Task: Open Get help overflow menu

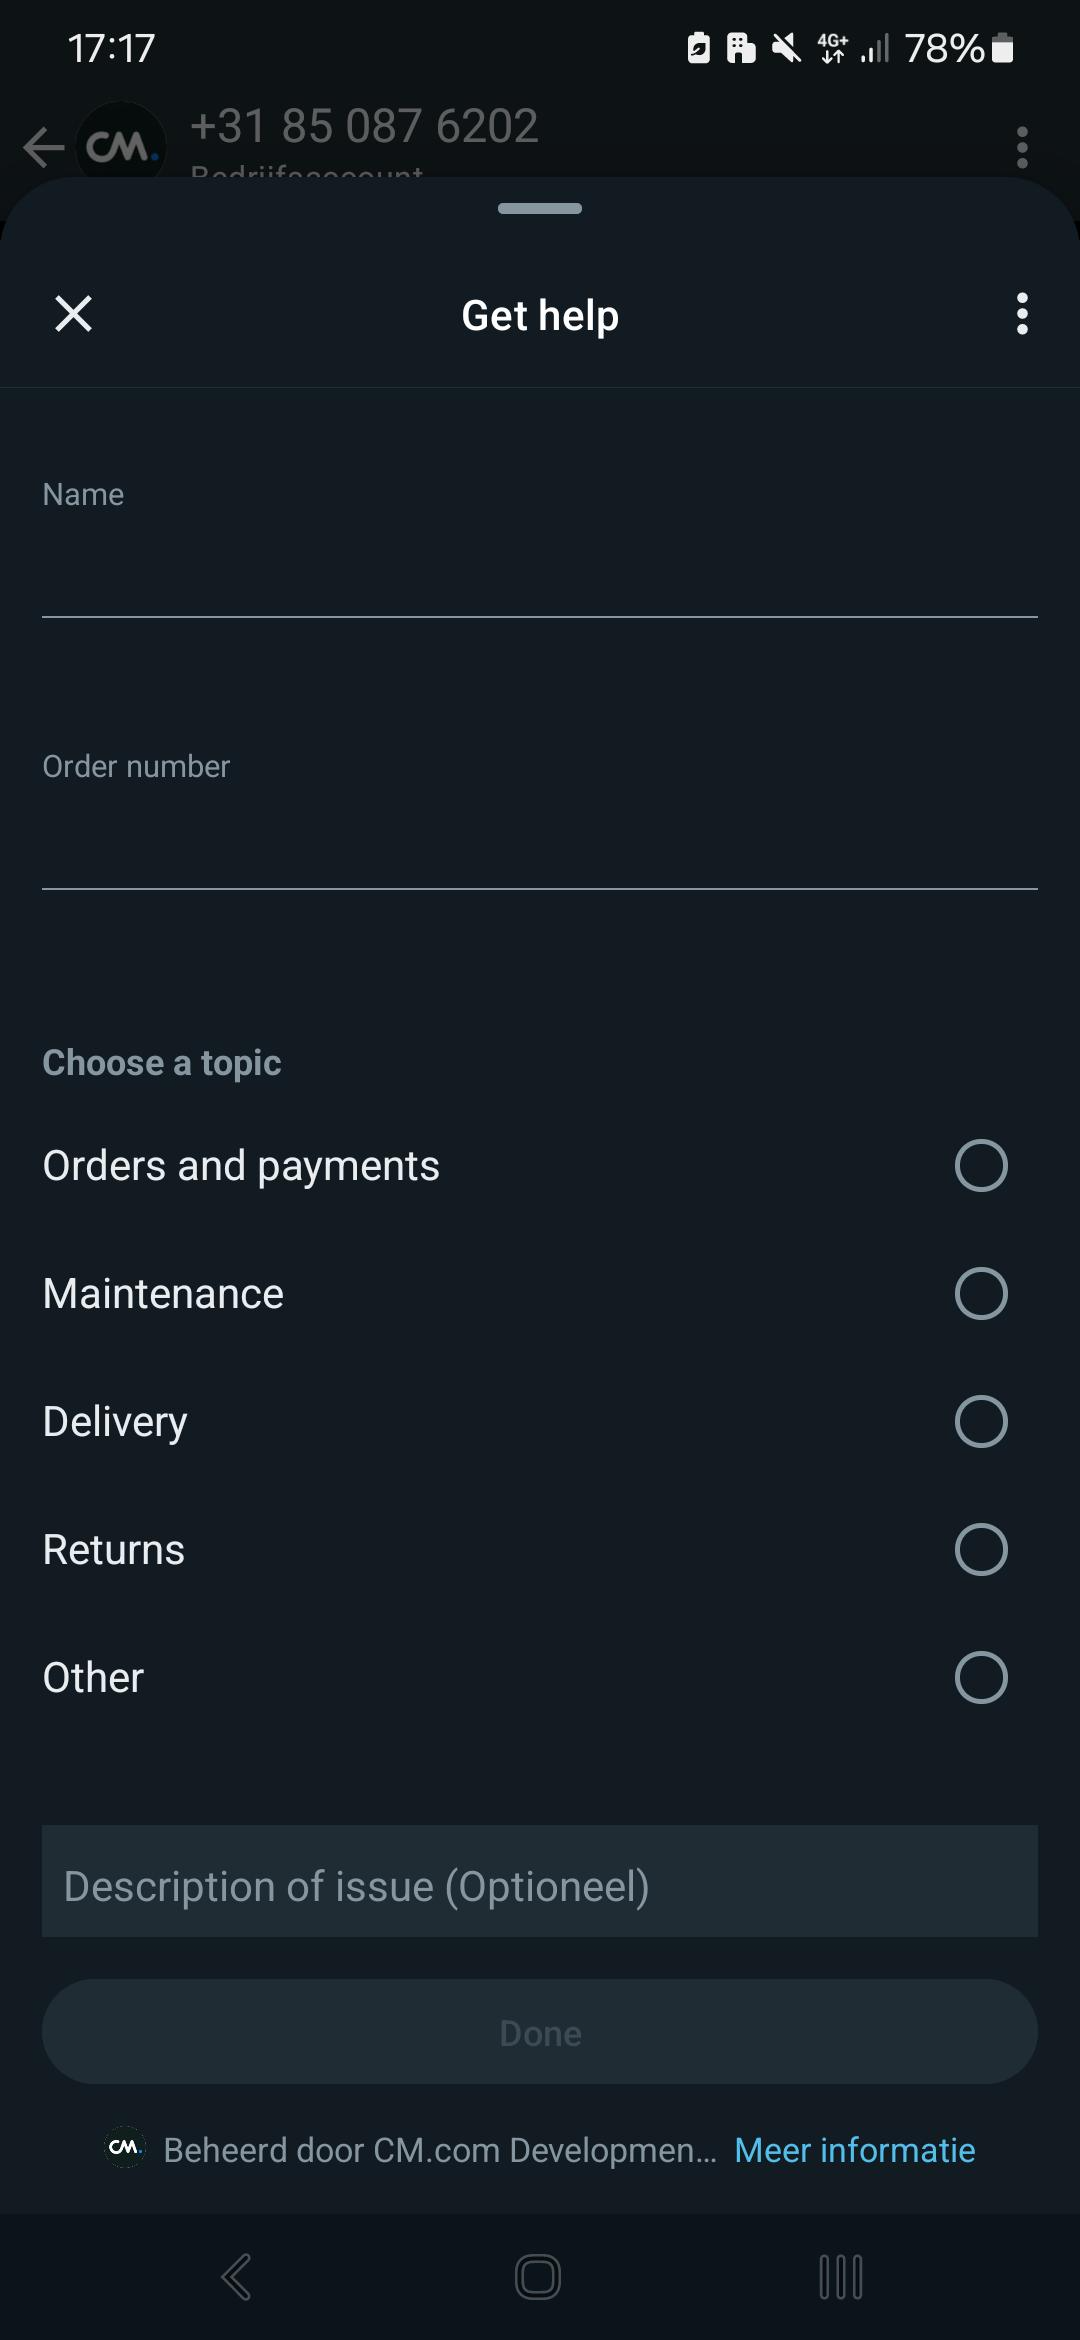Action: [x=1021, y=314]
